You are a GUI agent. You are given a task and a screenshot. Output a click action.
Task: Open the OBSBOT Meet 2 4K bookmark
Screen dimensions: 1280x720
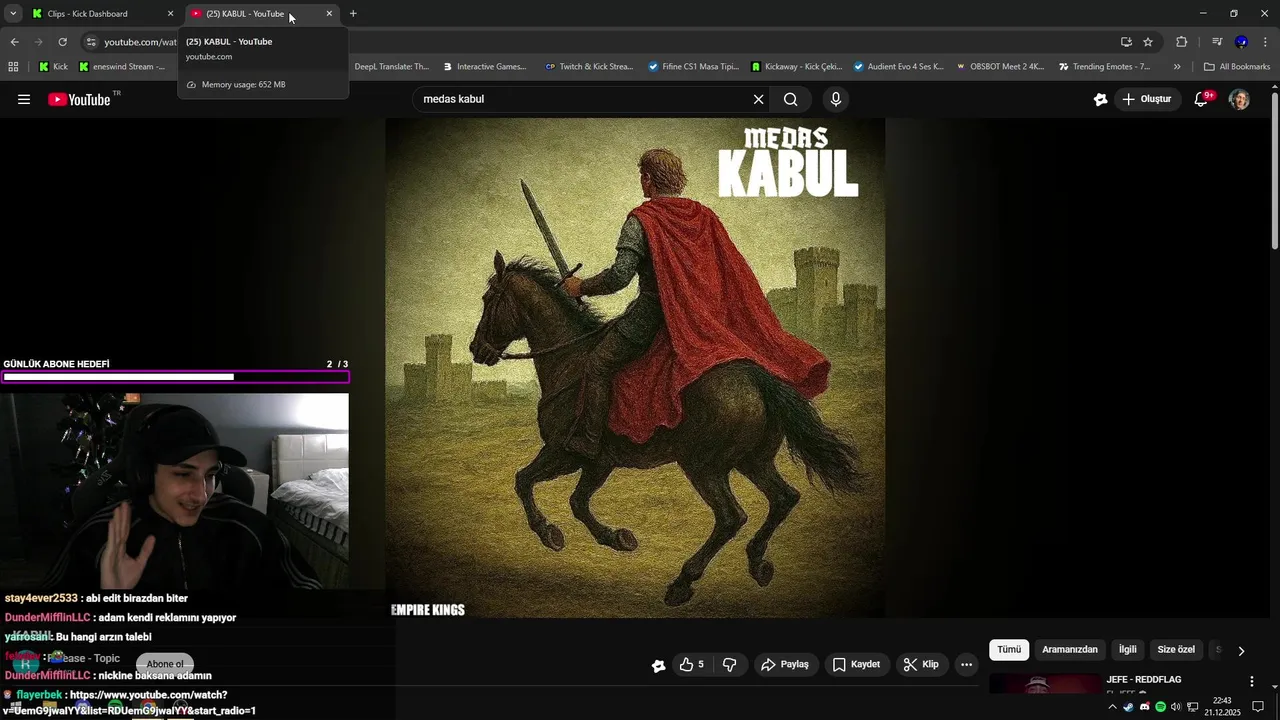click(1000, 67)
